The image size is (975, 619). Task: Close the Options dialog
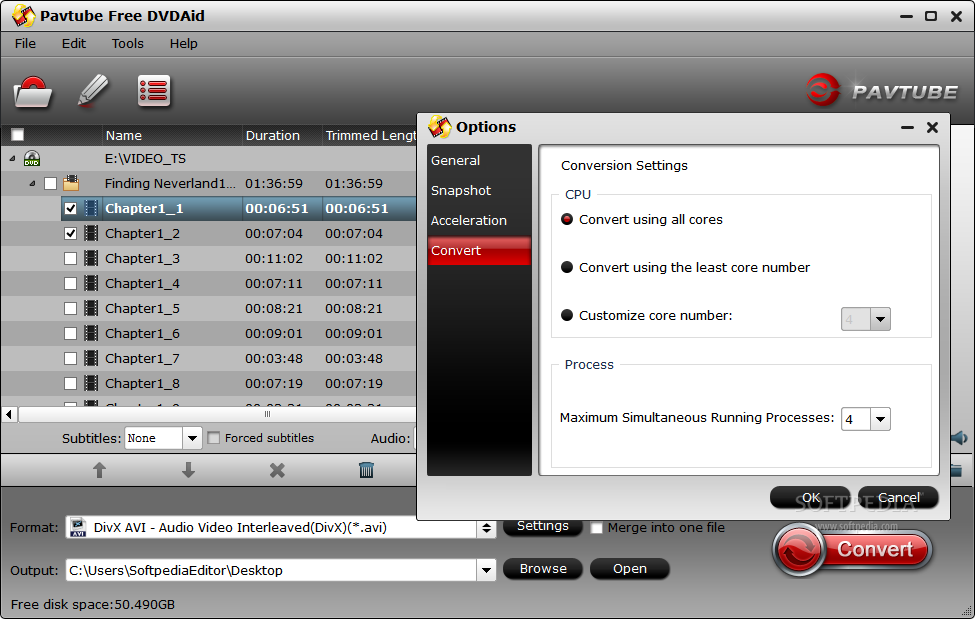click(932, 128)
